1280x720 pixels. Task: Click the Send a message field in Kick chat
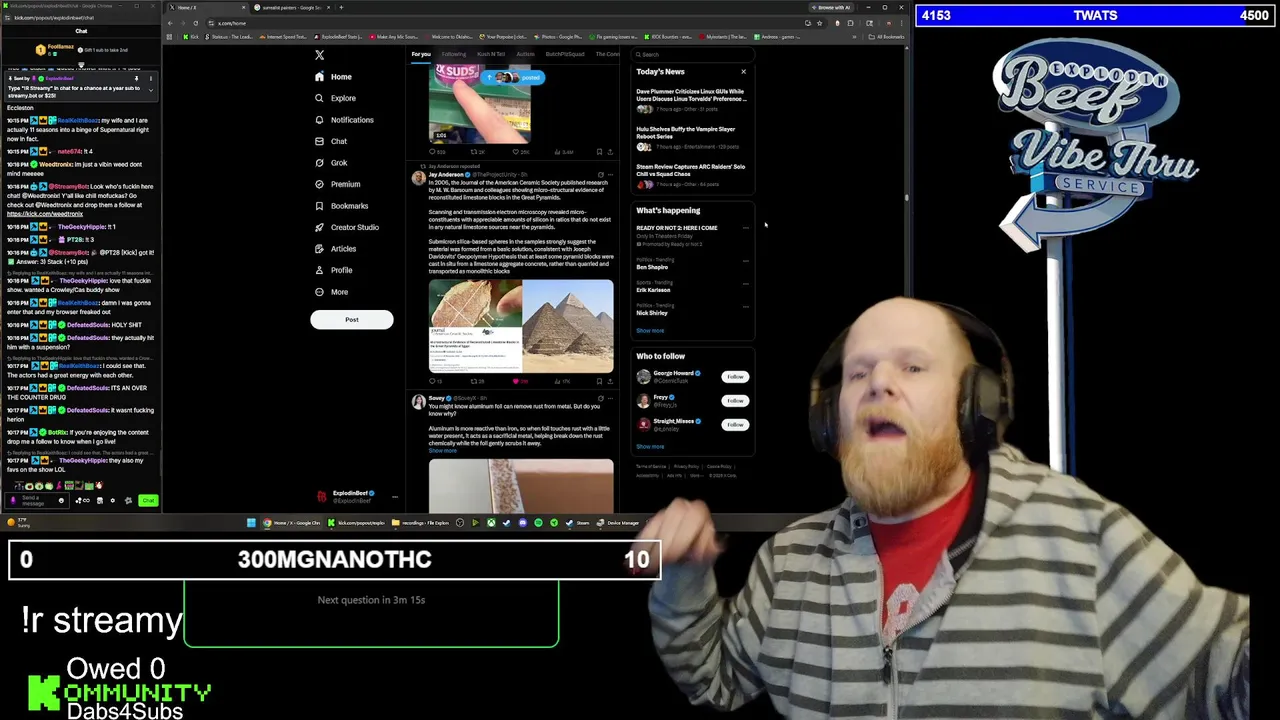[35, 500]
